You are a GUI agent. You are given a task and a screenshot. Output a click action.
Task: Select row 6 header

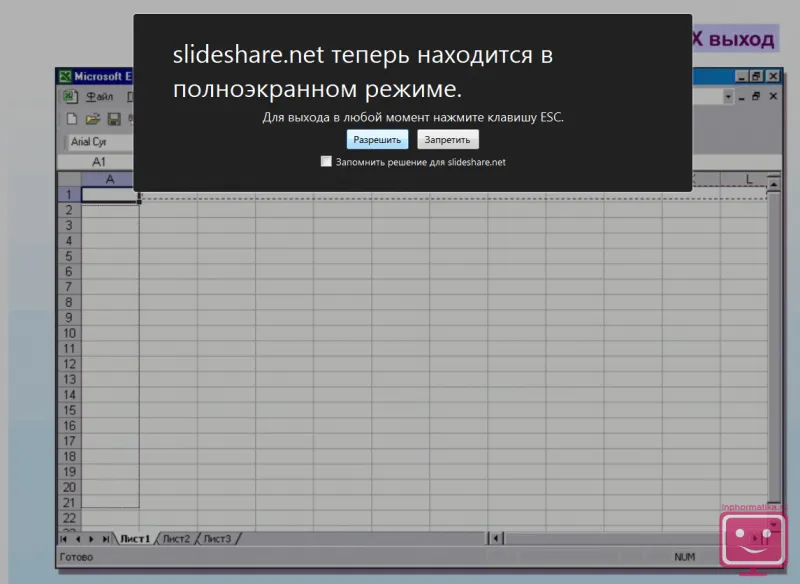(69, 272)
